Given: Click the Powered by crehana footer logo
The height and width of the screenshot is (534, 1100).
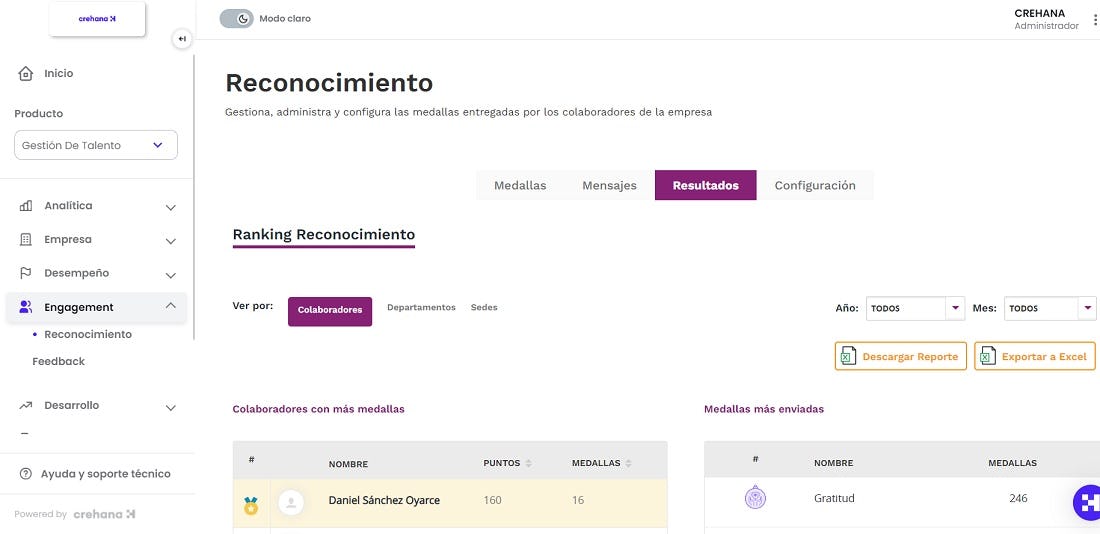Looking at the screenshot, I should tap(105, 514).
